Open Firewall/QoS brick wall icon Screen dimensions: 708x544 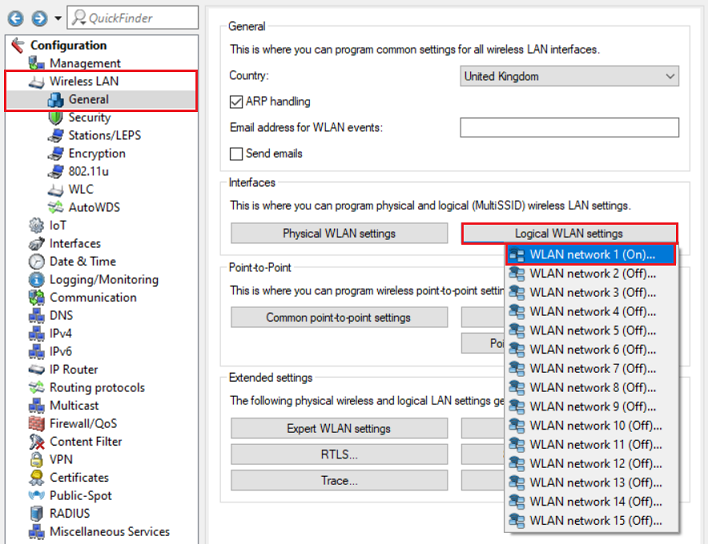pyautogui.click(x=36, y=424)
